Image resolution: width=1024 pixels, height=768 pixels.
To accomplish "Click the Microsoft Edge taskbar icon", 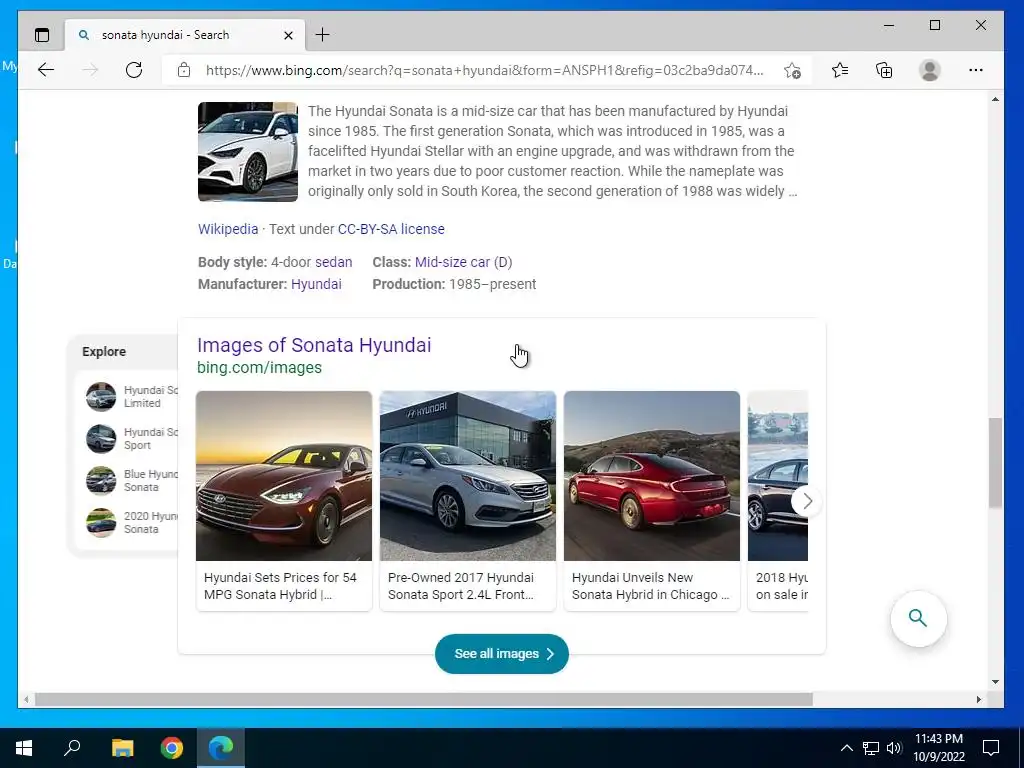I will click(x=221, y=748).
